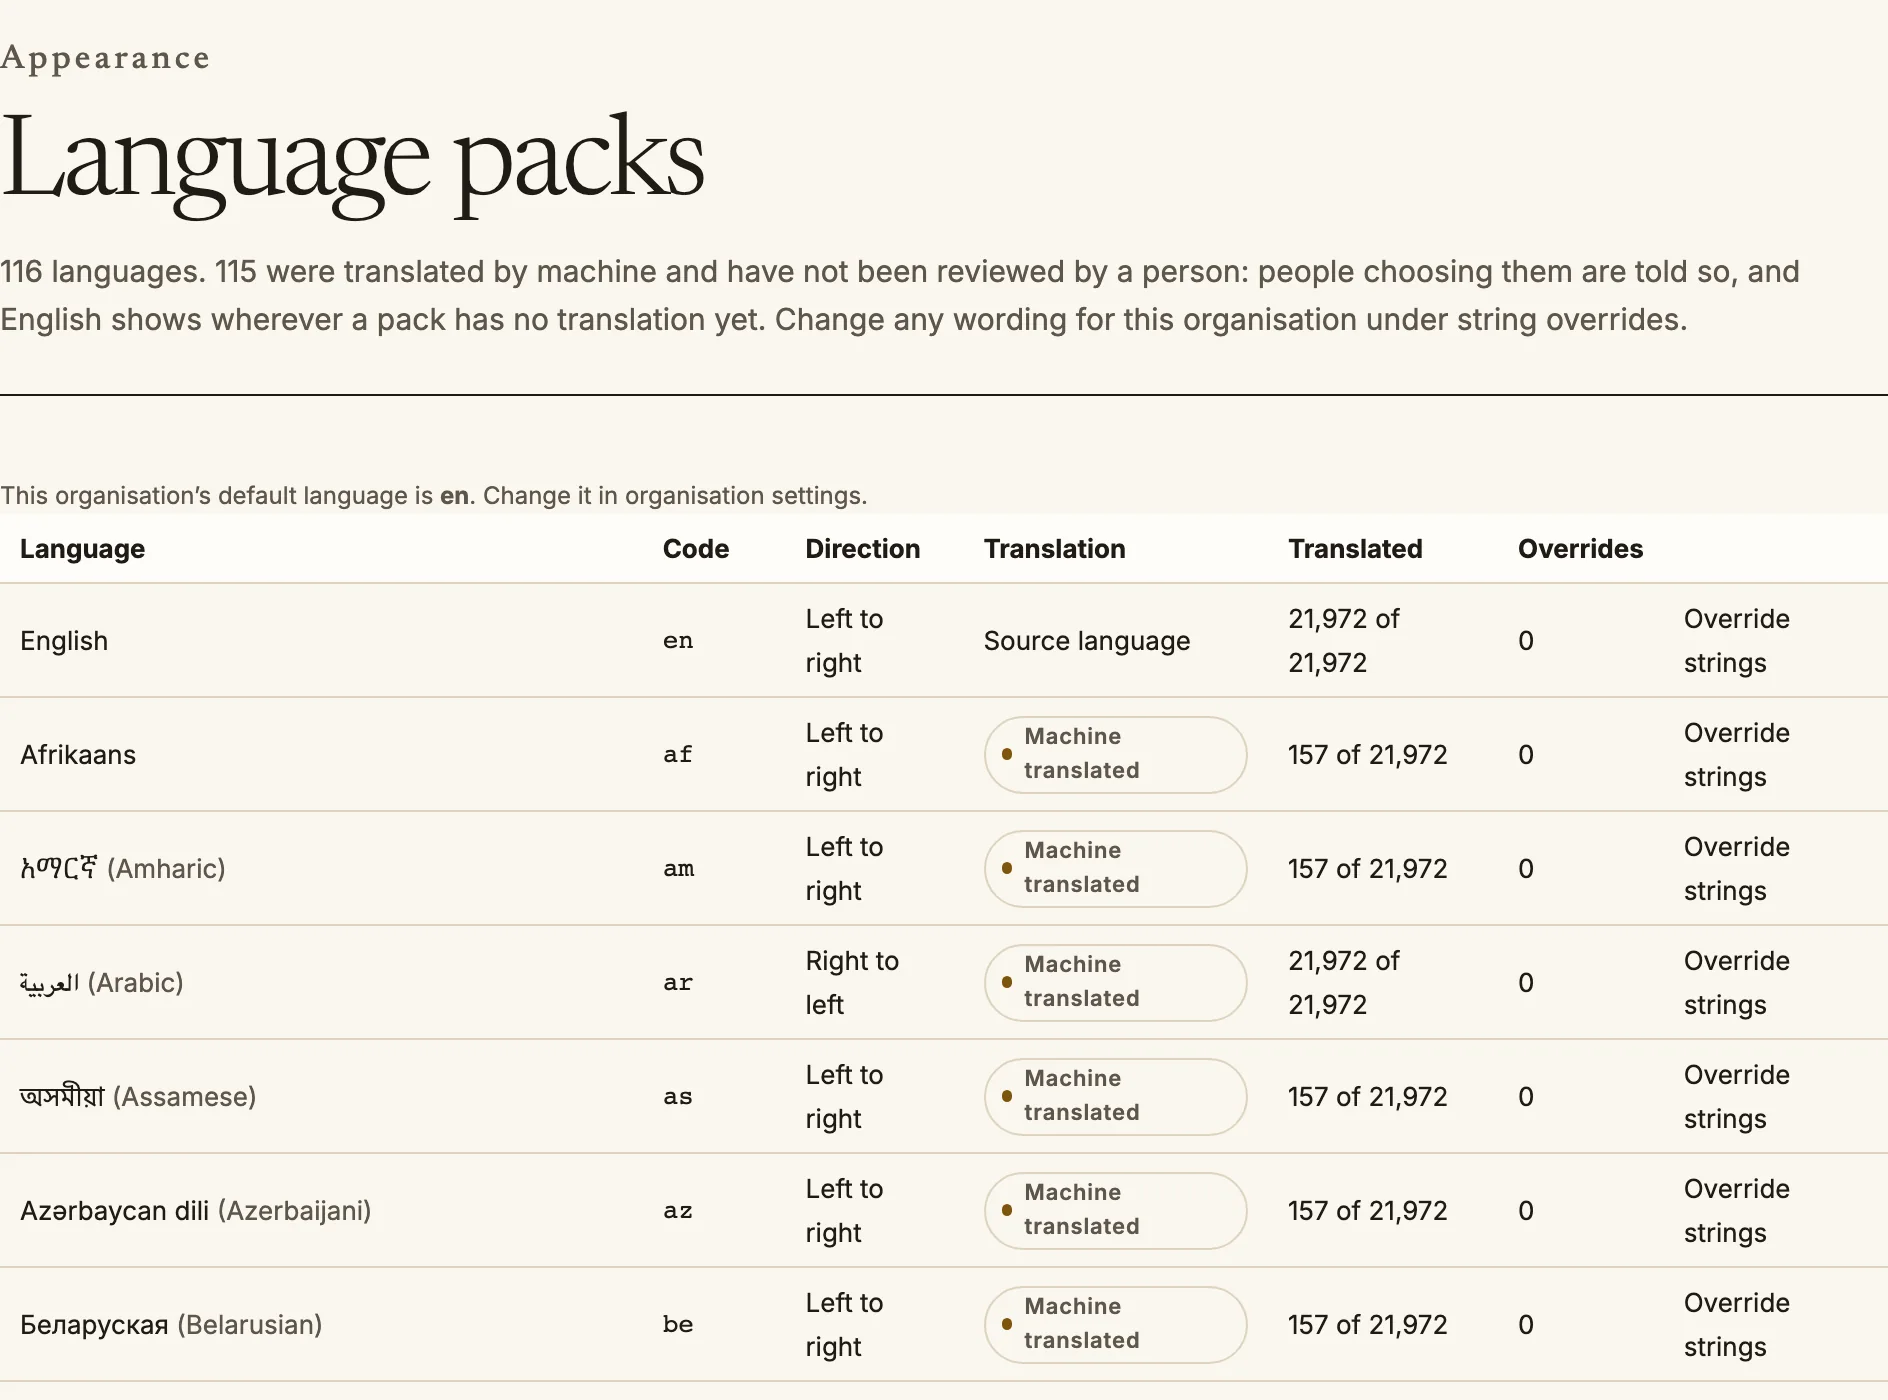This screenshot has width=1888, height=1400.
Task: Click the language code "ar"
Action: tap(678, 983)
